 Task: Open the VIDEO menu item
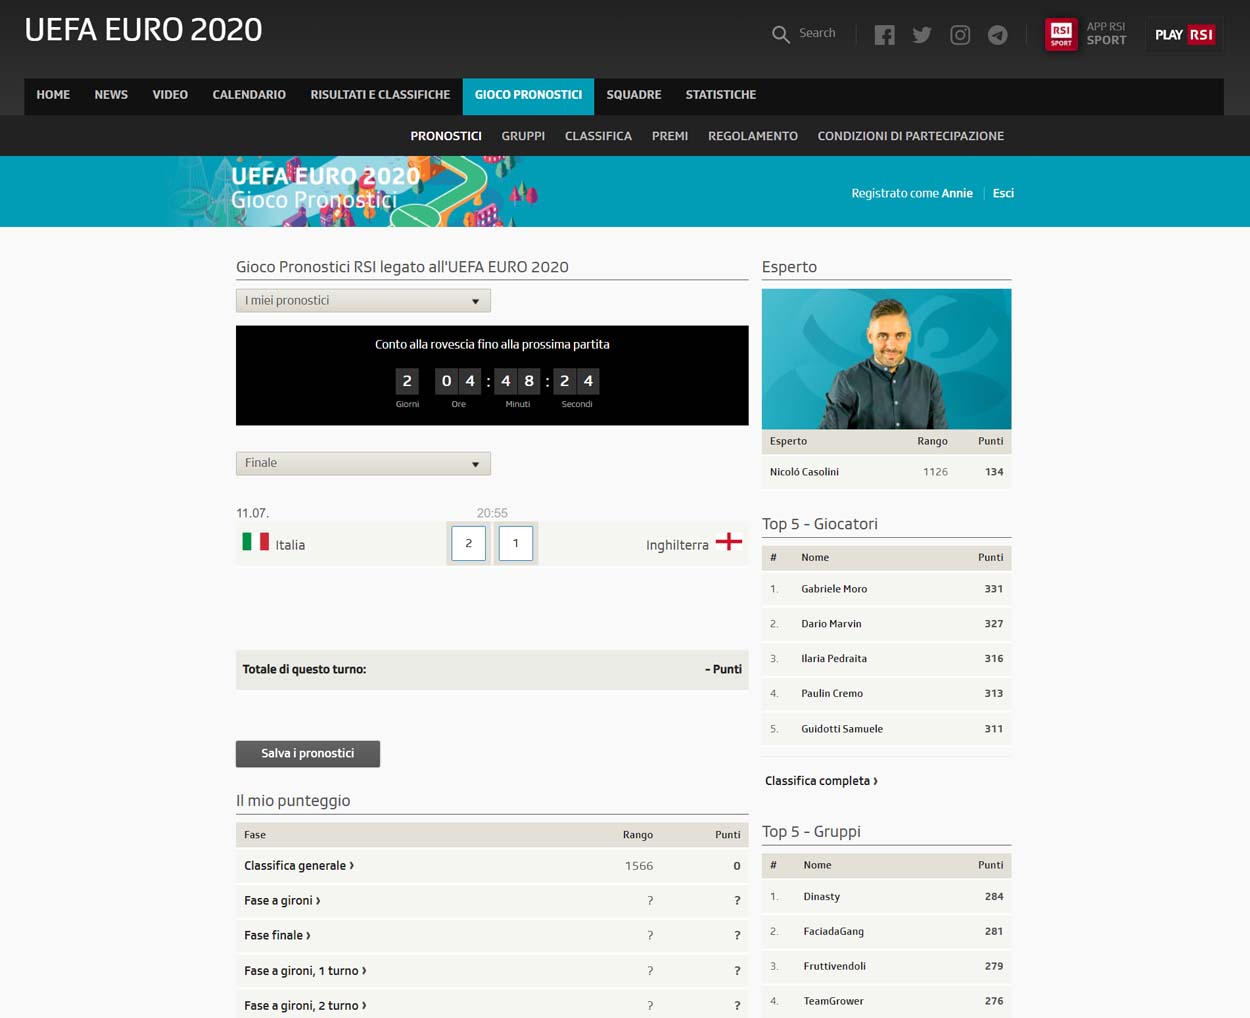[170, 95]
